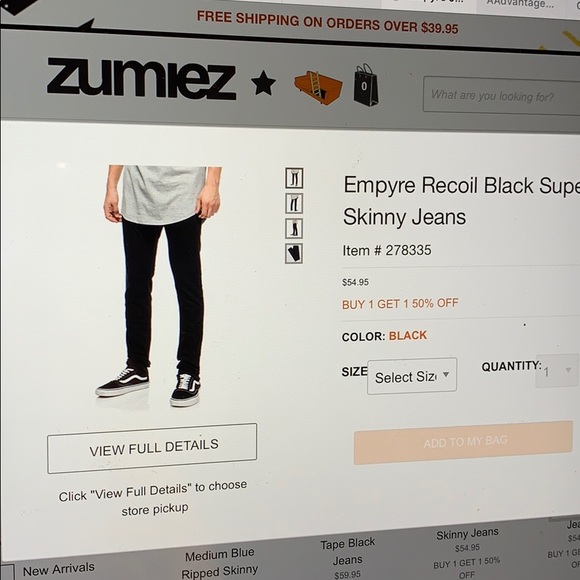Select the second jeans thumbnail view

294,203
